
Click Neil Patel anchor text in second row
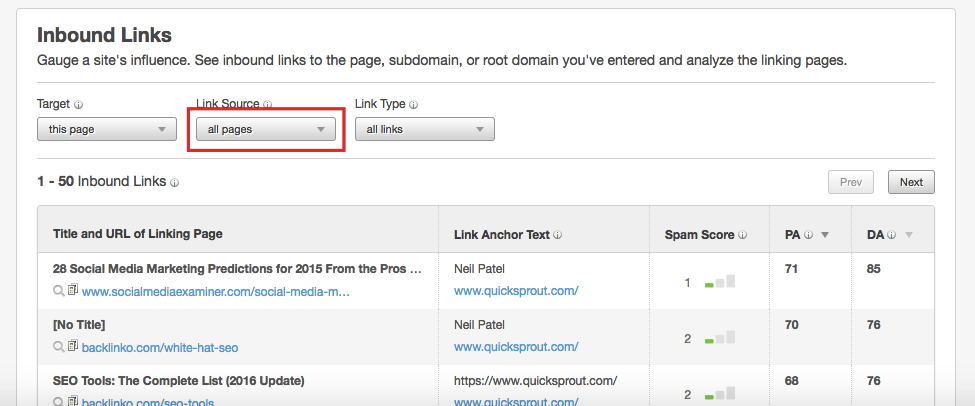(x=479, y=325)
